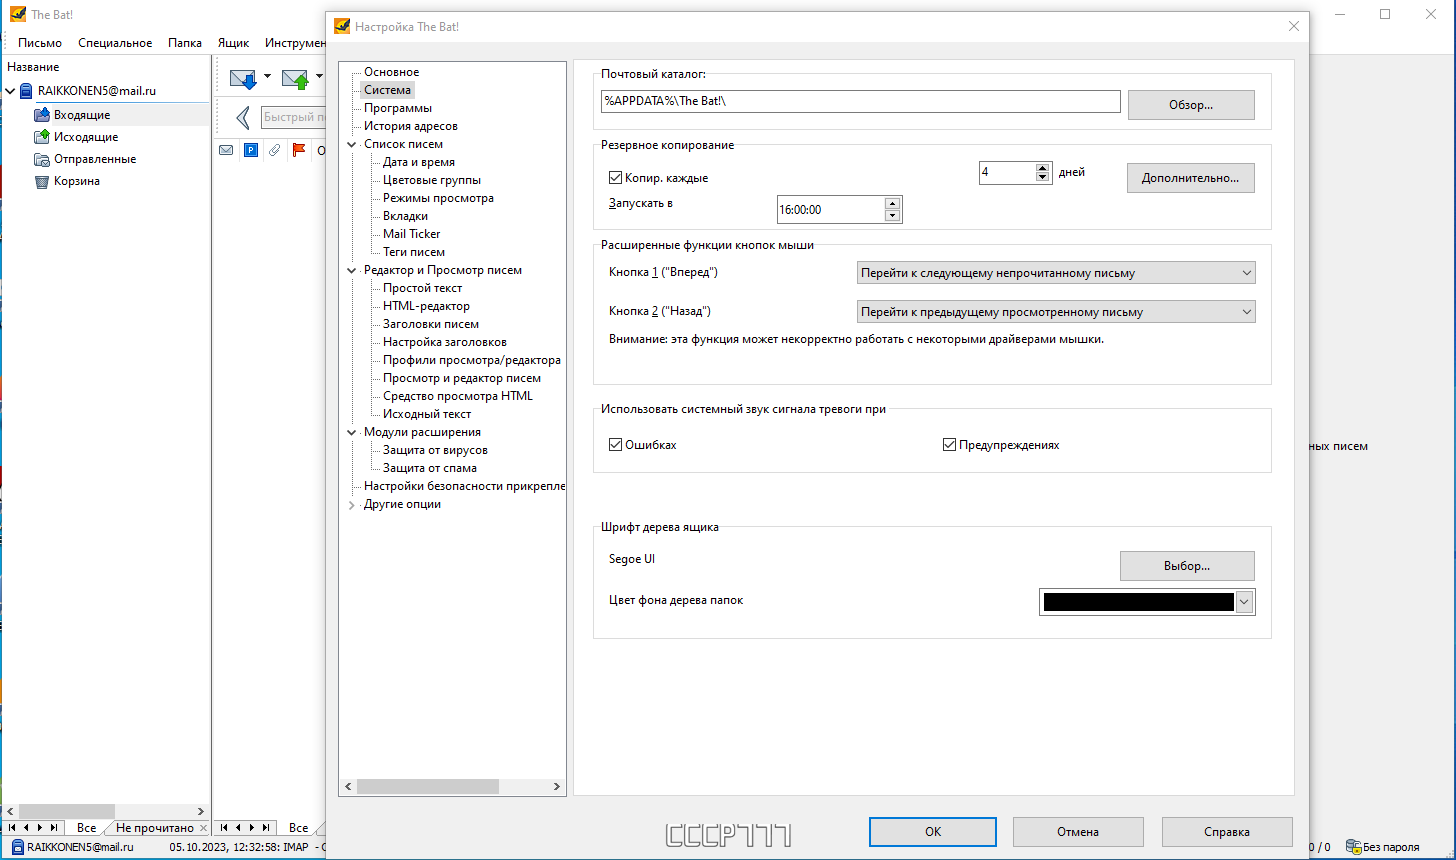Expand the Другие опции tree node
1456x860 pixels.
[x=351, y=505]
